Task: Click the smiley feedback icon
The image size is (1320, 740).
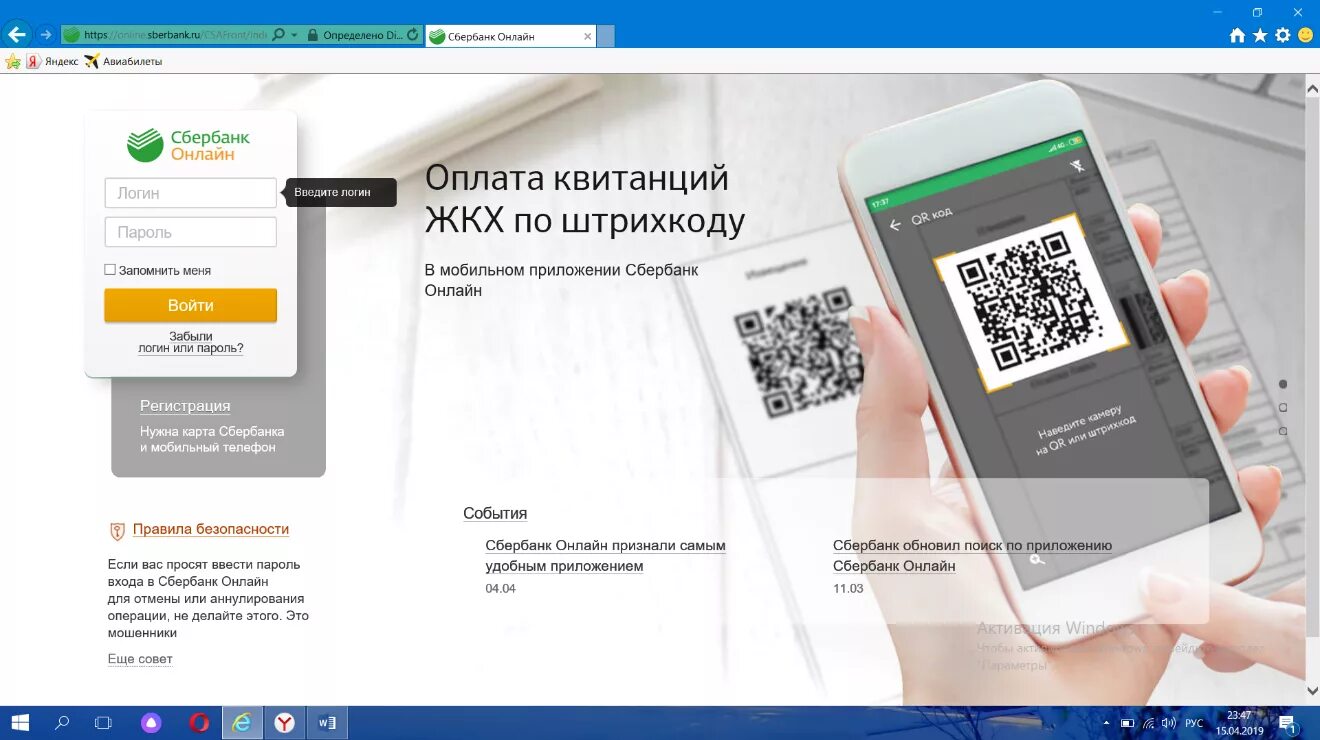Action: pos(1305,35)
